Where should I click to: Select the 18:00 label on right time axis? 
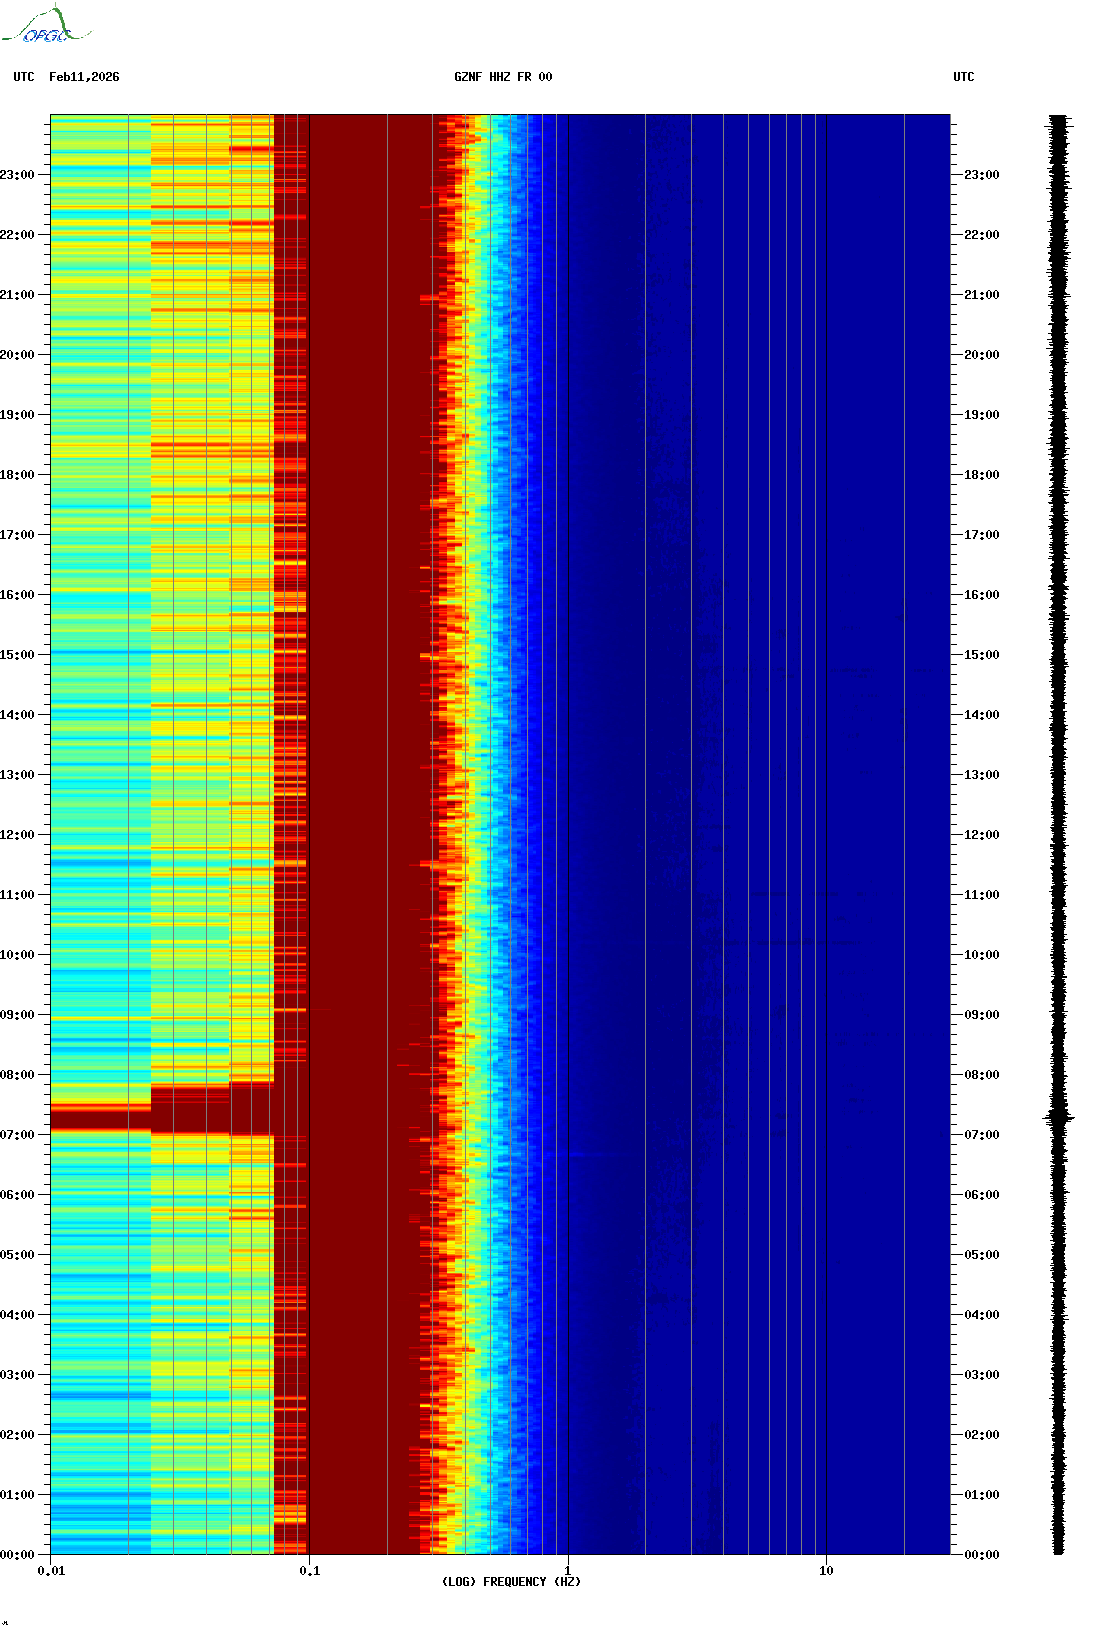click(981, 475)
